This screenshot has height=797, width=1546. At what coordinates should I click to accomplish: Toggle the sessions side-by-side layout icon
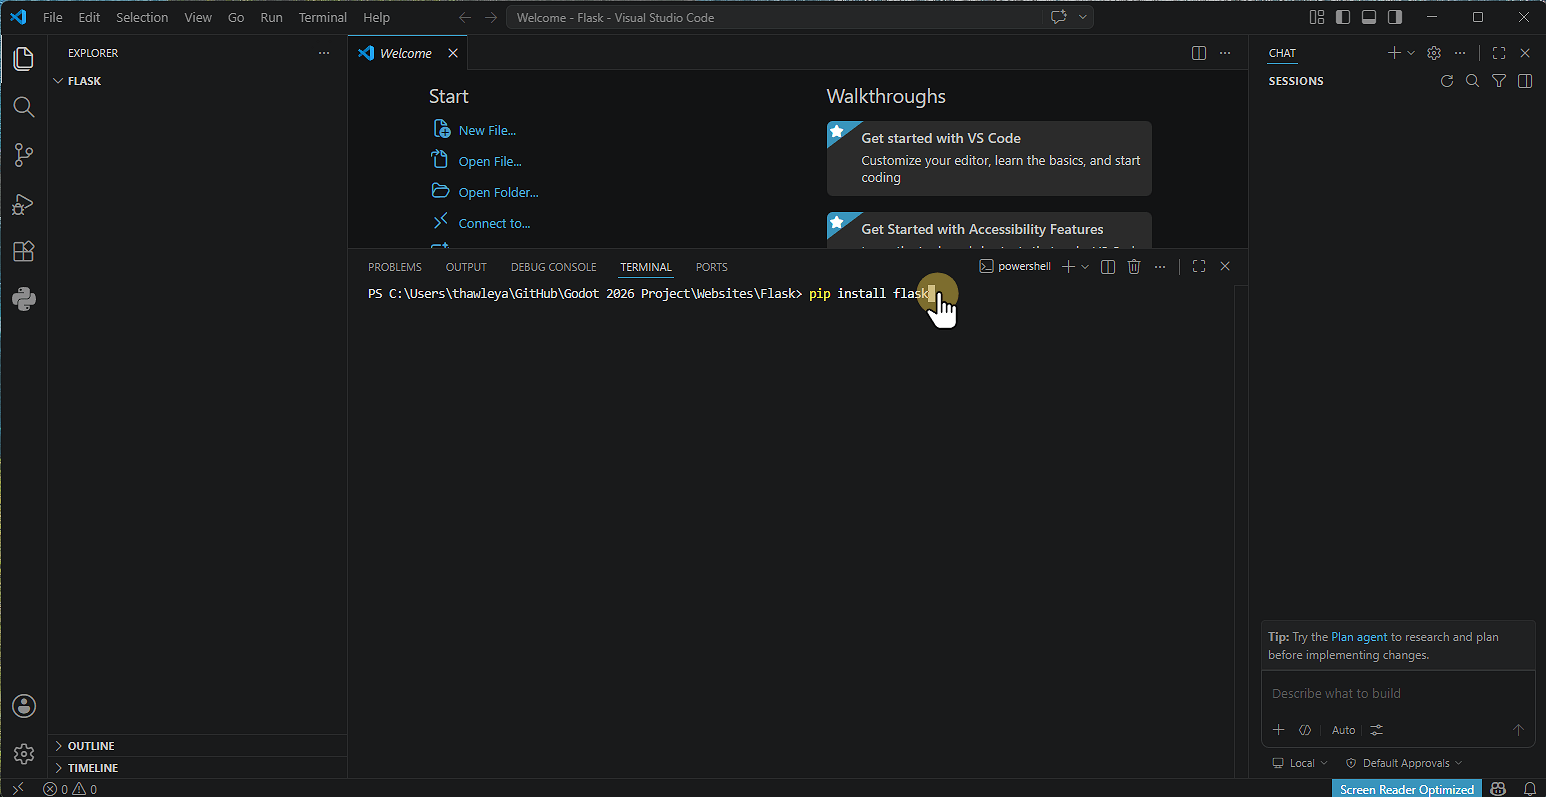[x=1524, y=81]
